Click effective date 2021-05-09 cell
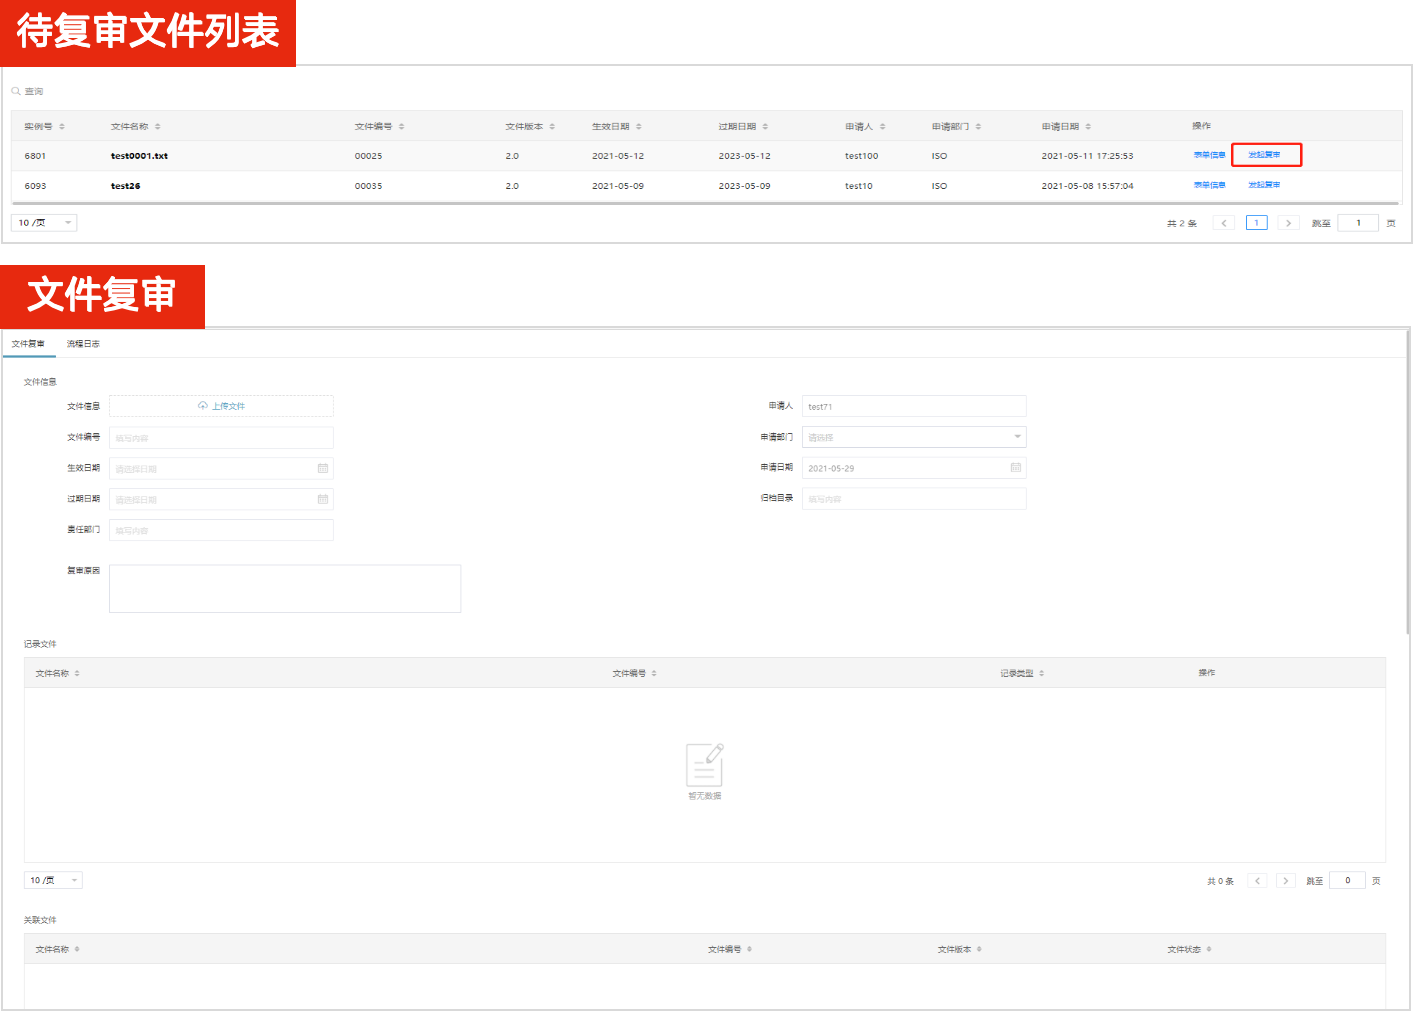Image resolution: width=1414 pixels, height=1011 pixels. (x=617, y=186)
